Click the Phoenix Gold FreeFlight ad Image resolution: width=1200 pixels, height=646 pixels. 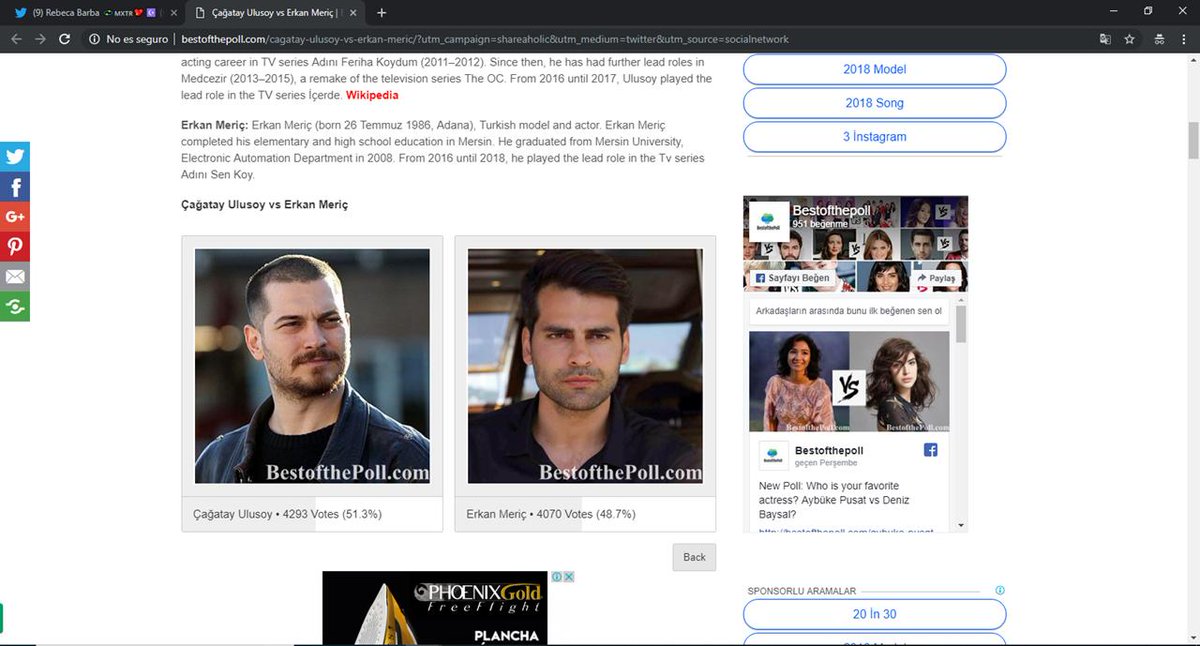[435, 608]
